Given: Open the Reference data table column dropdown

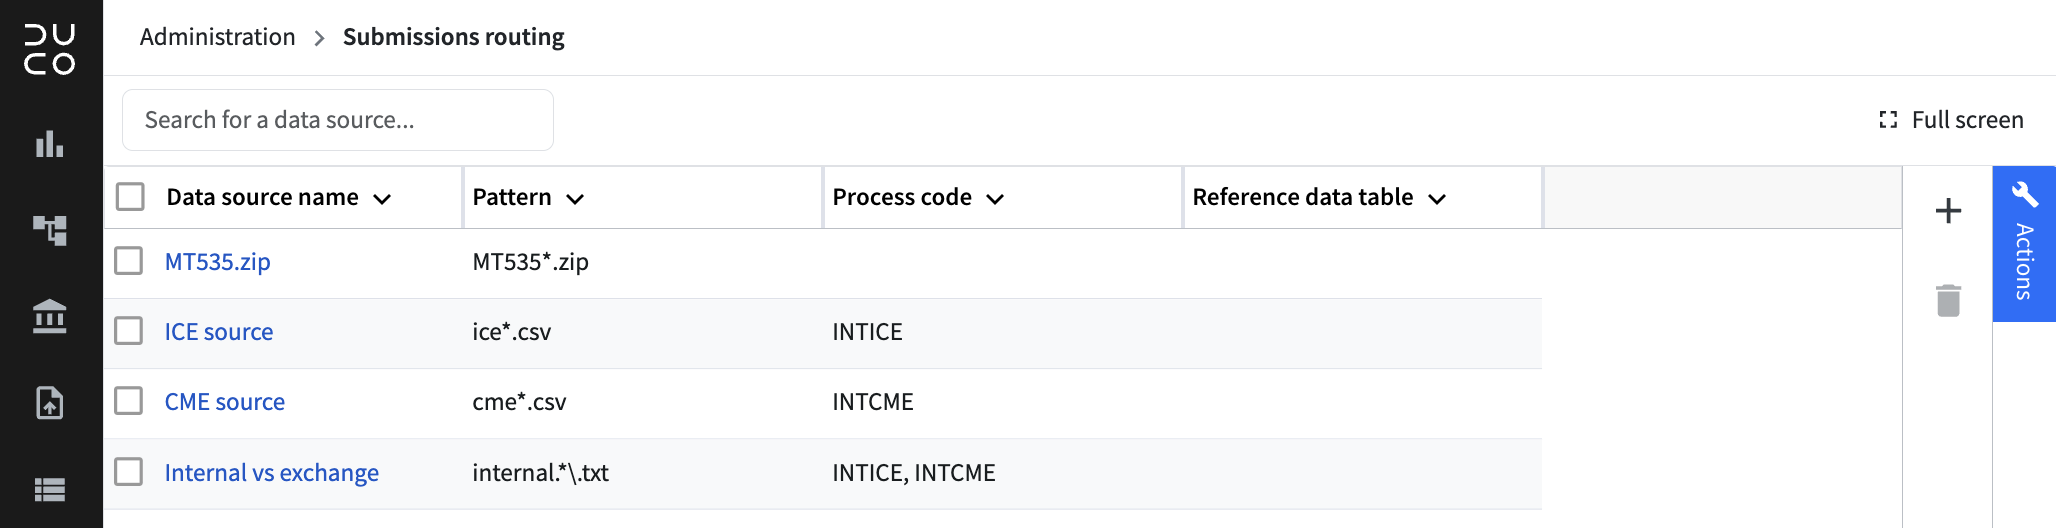Looking at the screenshot, I should point(1437,199).
